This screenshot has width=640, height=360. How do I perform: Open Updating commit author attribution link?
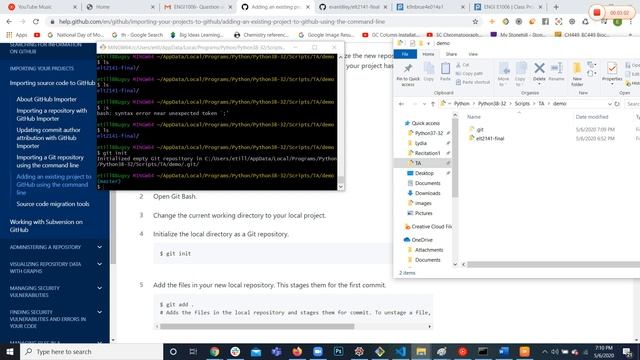click(48, 138)
